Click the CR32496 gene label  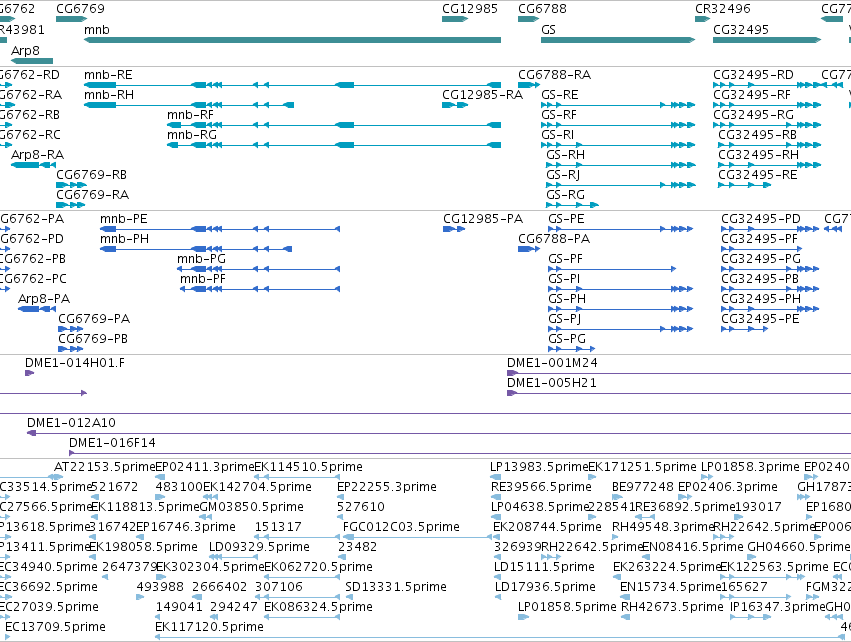click(723, 9)
